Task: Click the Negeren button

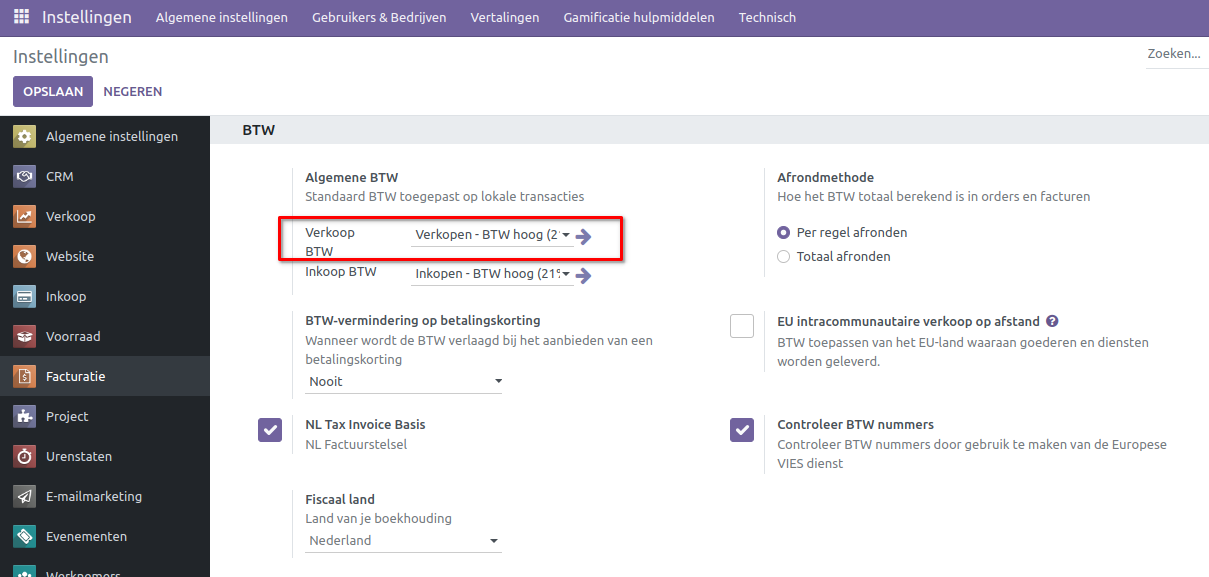Action: point(132,91)
